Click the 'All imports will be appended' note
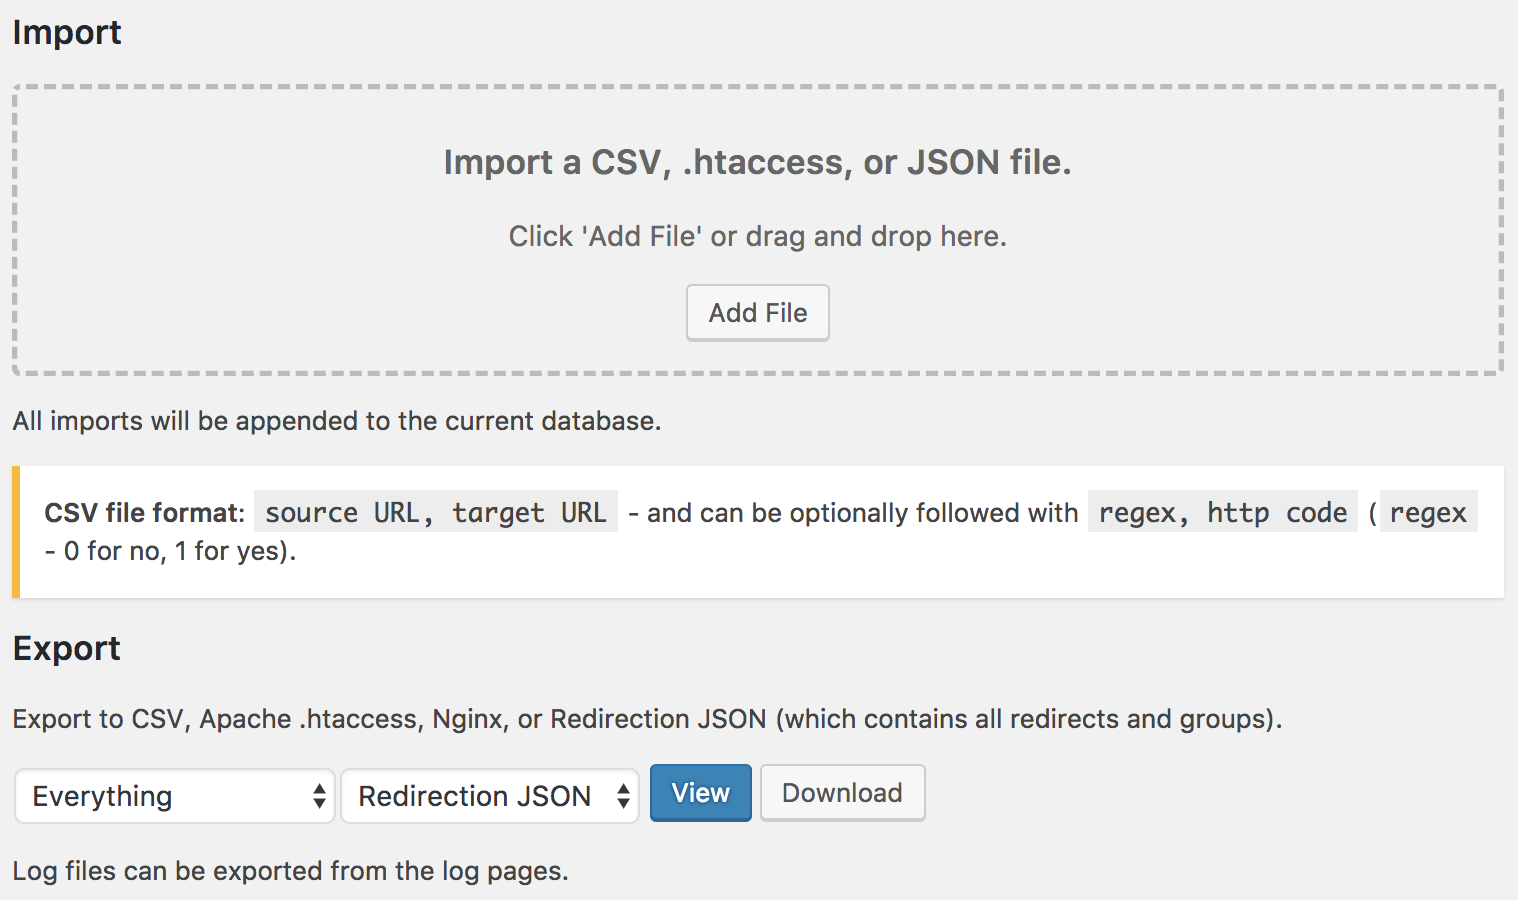 [x=337, y=421]
